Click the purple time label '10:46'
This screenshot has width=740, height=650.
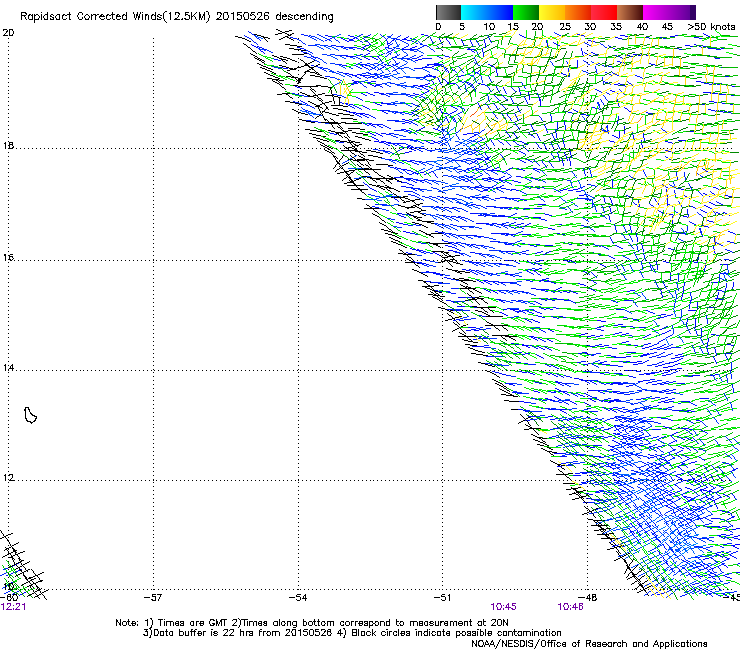click(570, 607)
